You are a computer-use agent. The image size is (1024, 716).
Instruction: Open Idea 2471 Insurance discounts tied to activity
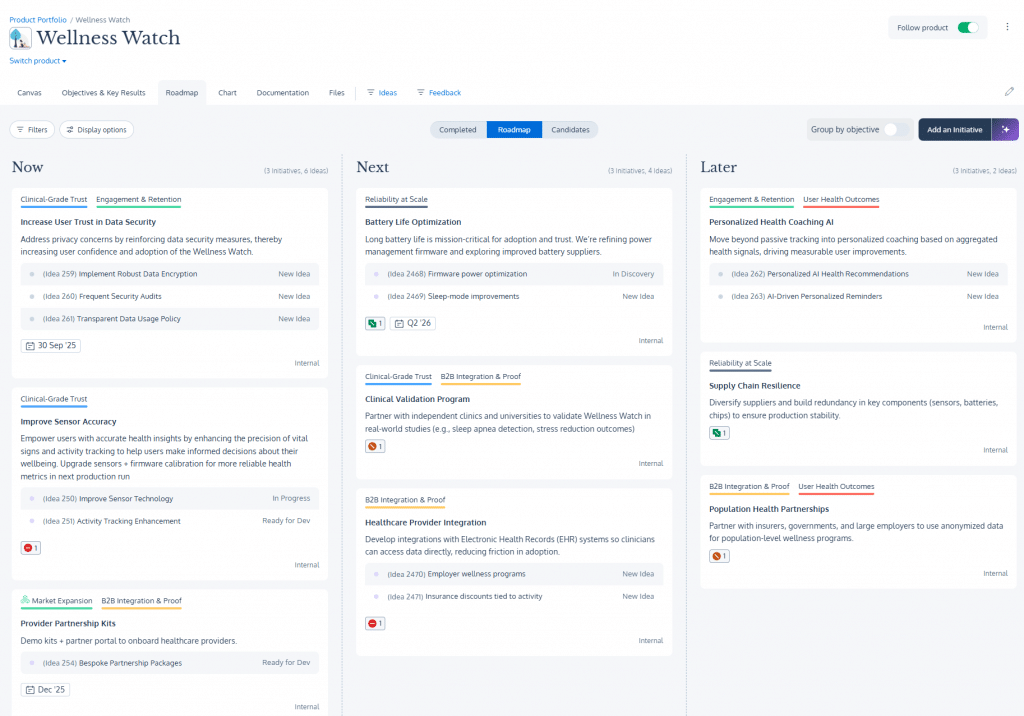click(514, 596)
